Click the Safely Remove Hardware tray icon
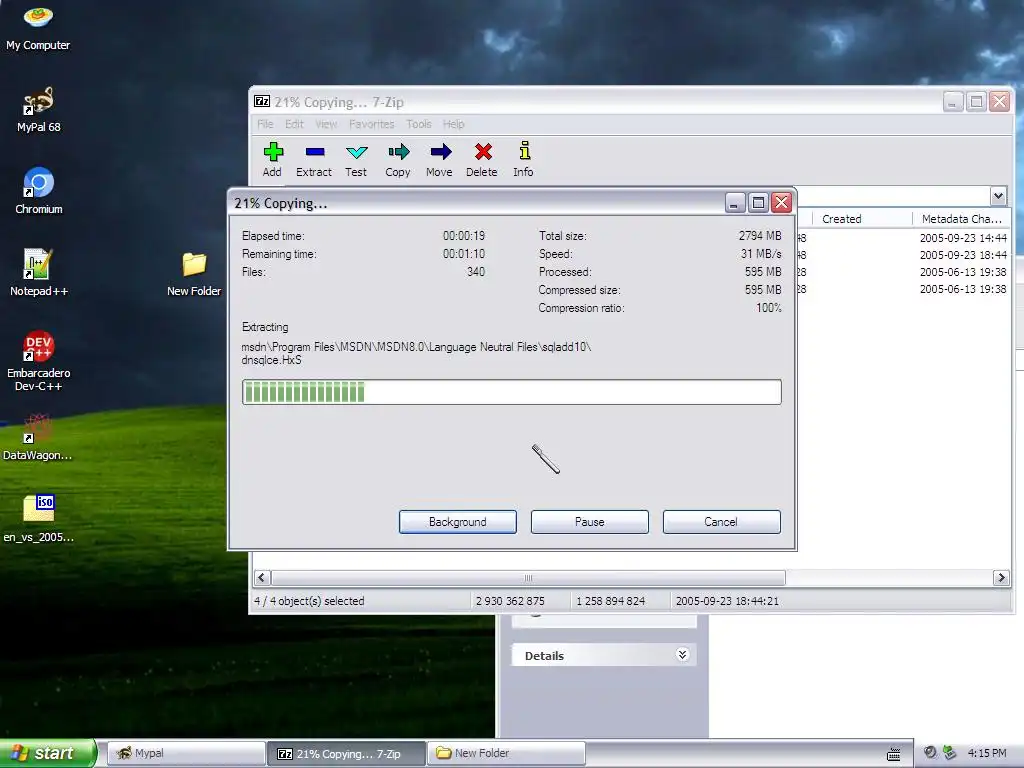The height and width of the screenshot is (768, 1024). (x=950, y=753)
